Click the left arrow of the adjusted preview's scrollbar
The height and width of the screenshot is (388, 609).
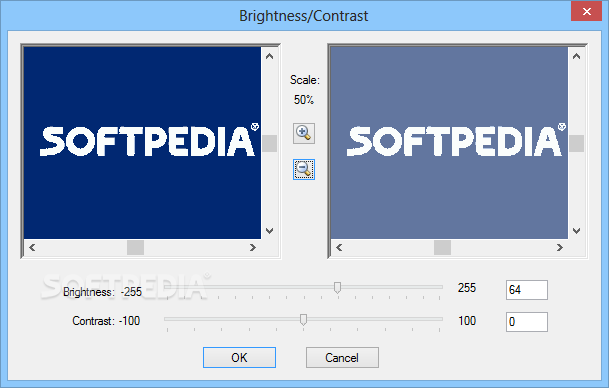pyautogui.click(x=339, y=247)
